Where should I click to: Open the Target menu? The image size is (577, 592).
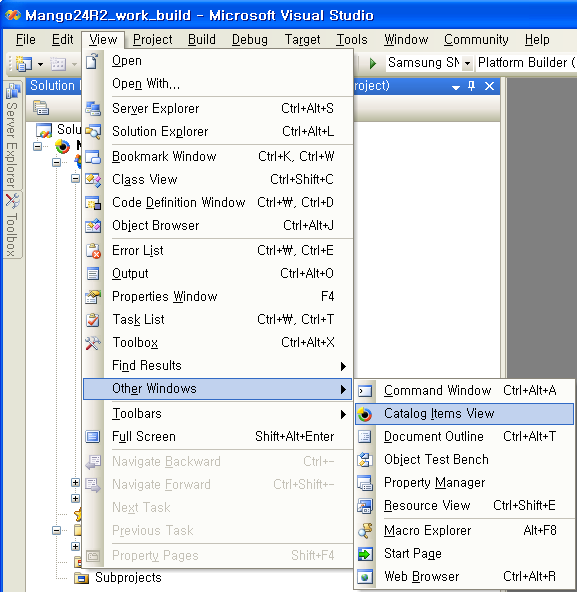click(302, 40)
